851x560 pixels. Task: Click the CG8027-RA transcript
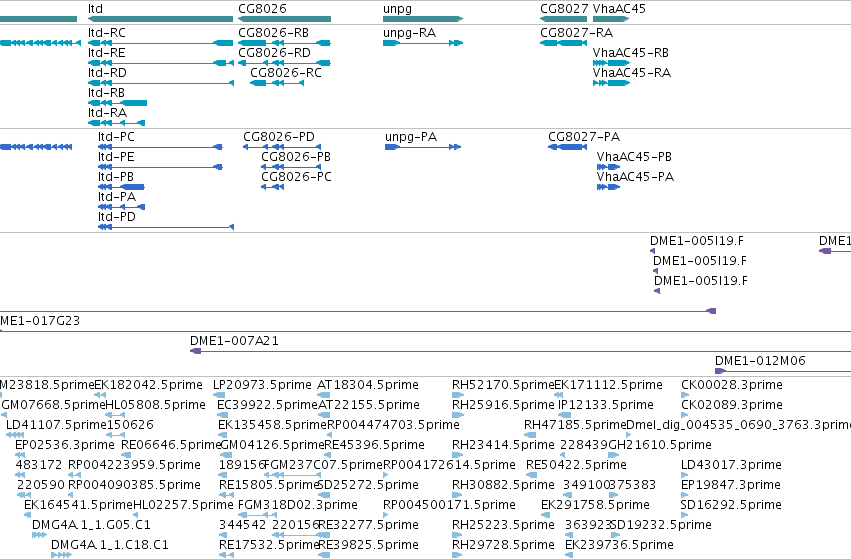(564, 43)
